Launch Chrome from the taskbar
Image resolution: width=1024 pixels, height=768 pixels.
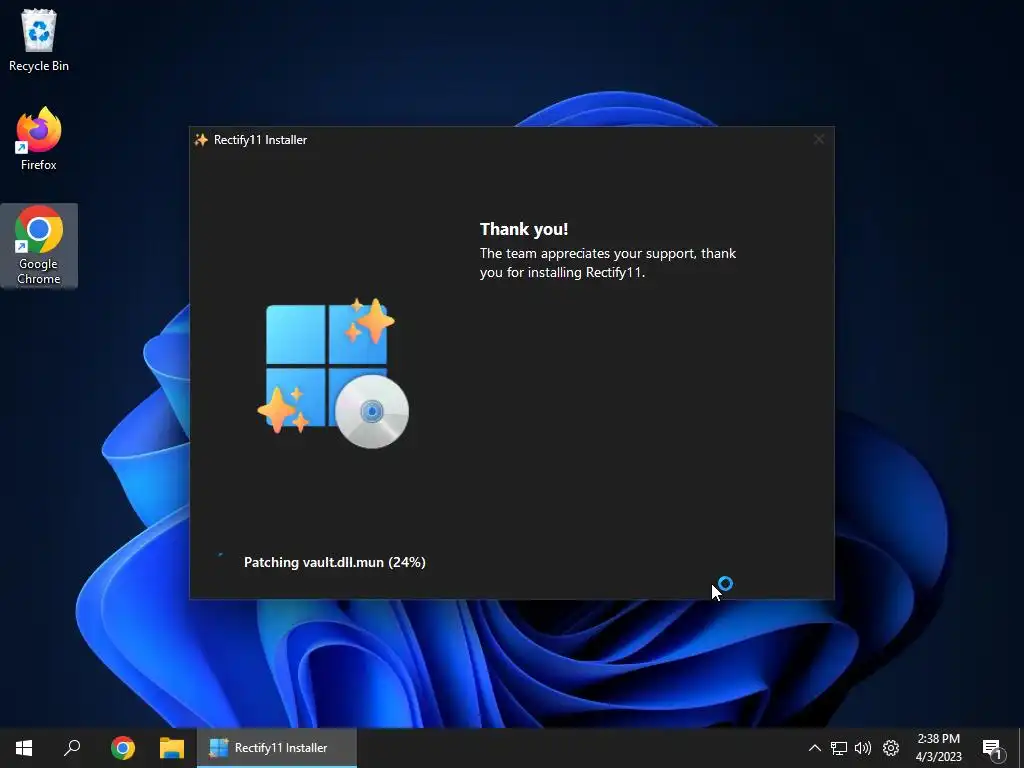122,748
